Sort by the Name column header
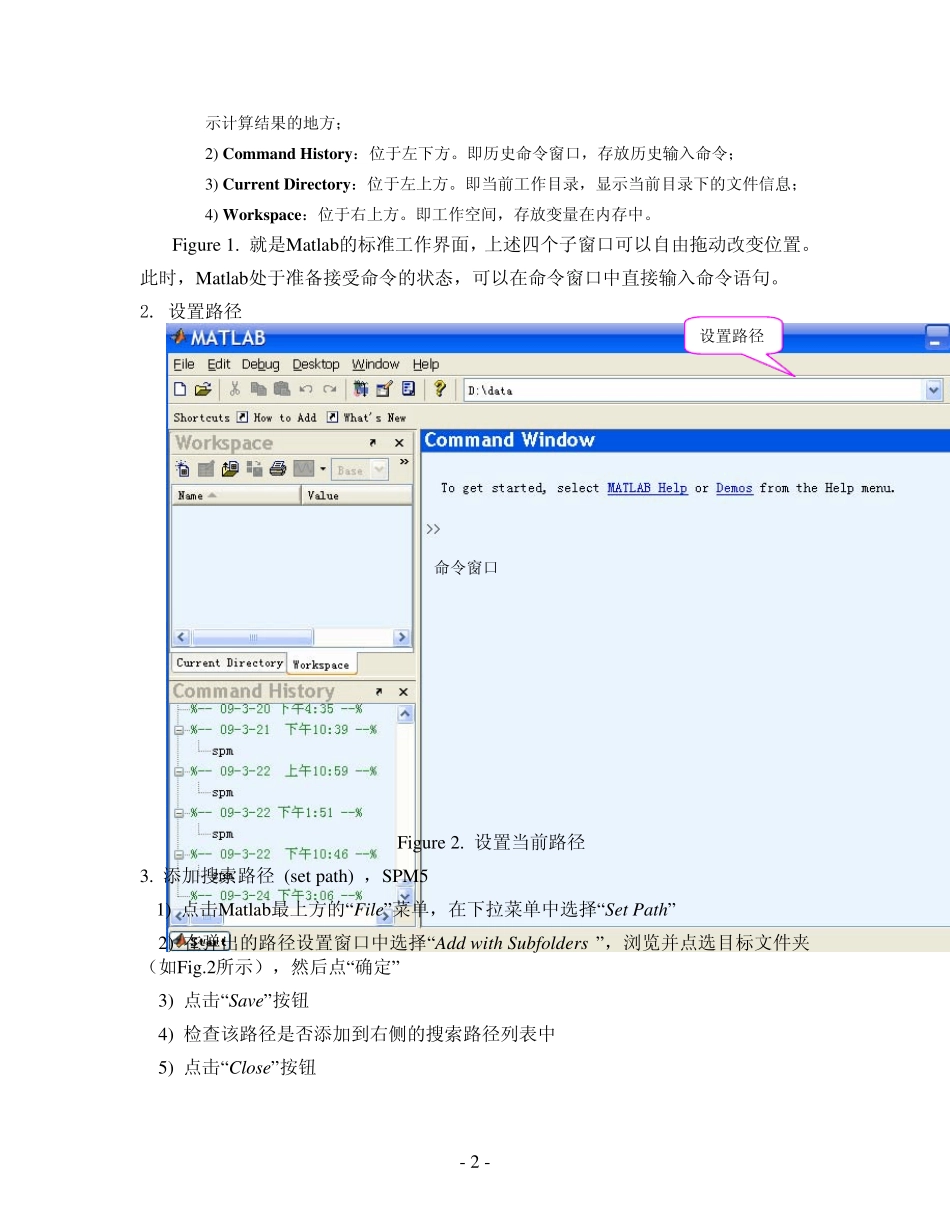Viewport: 950px width, 1230px height. (x=236, y=495)
